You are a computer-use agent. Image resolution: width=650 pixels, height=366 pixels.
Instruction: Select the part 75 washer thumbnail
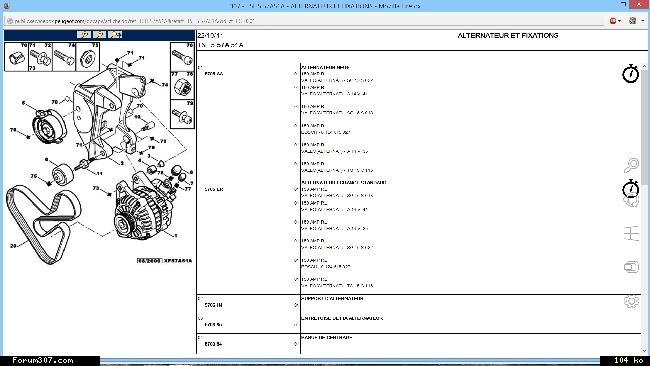(87, 57)
